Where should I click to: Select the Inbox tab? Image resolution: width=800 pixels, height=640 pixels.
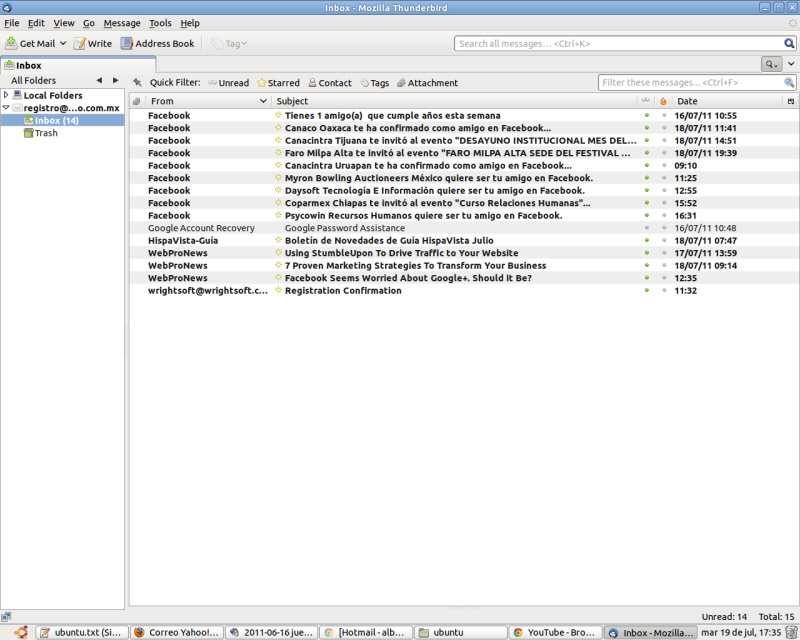click(x=78, y=65)
